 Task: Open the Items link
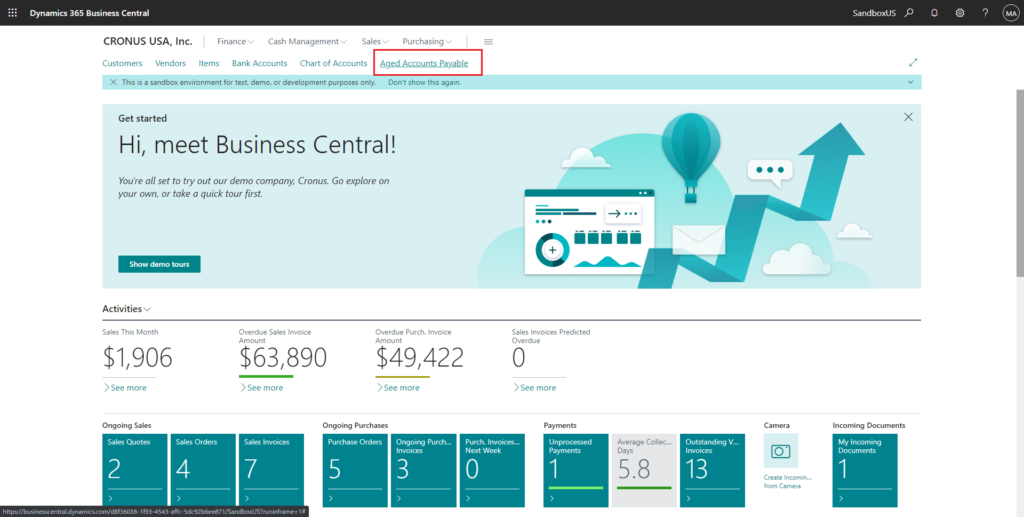[209, 63]
